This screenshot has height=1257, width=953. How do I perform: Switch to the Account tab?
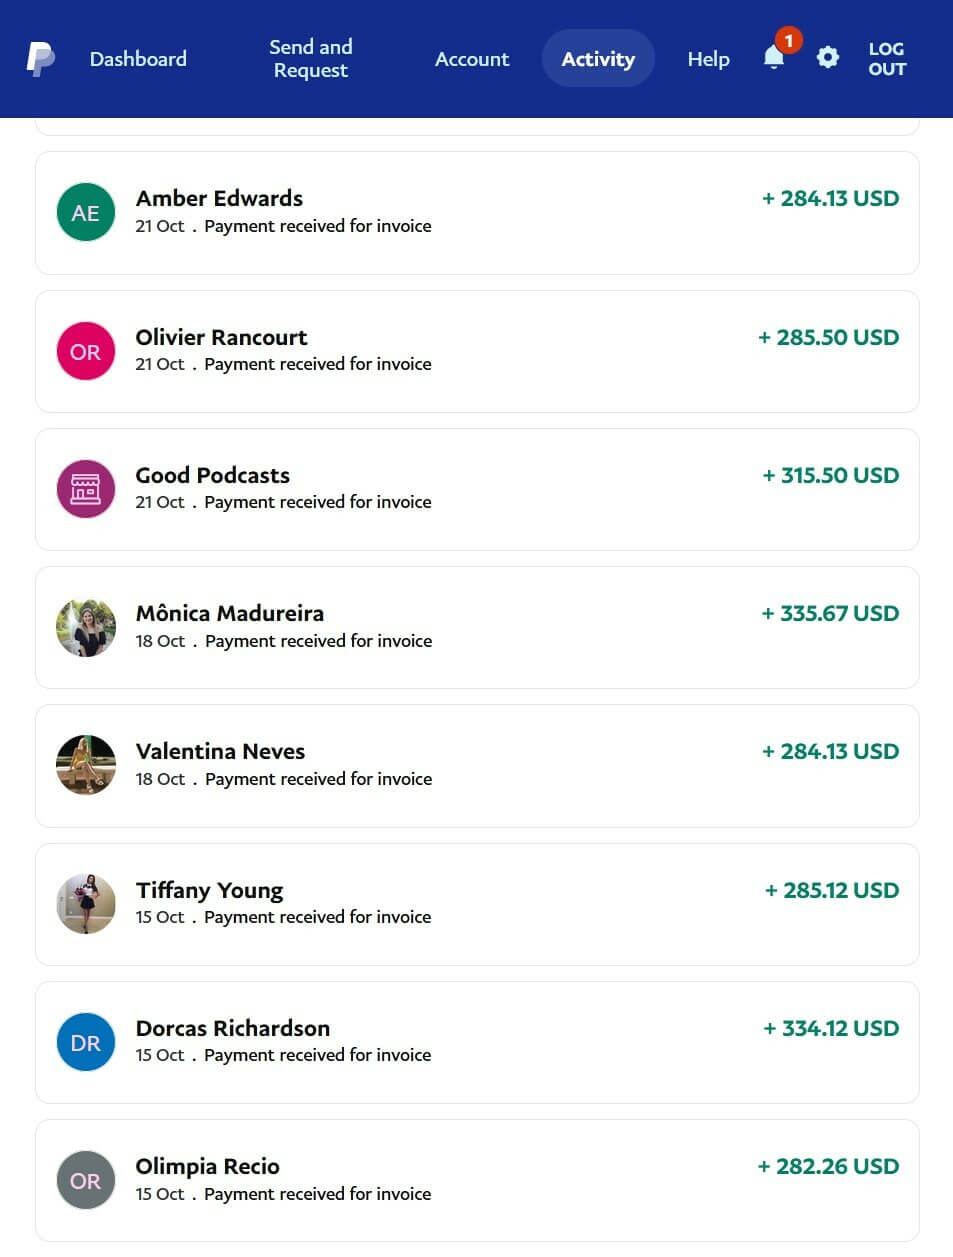click(472, 59)
